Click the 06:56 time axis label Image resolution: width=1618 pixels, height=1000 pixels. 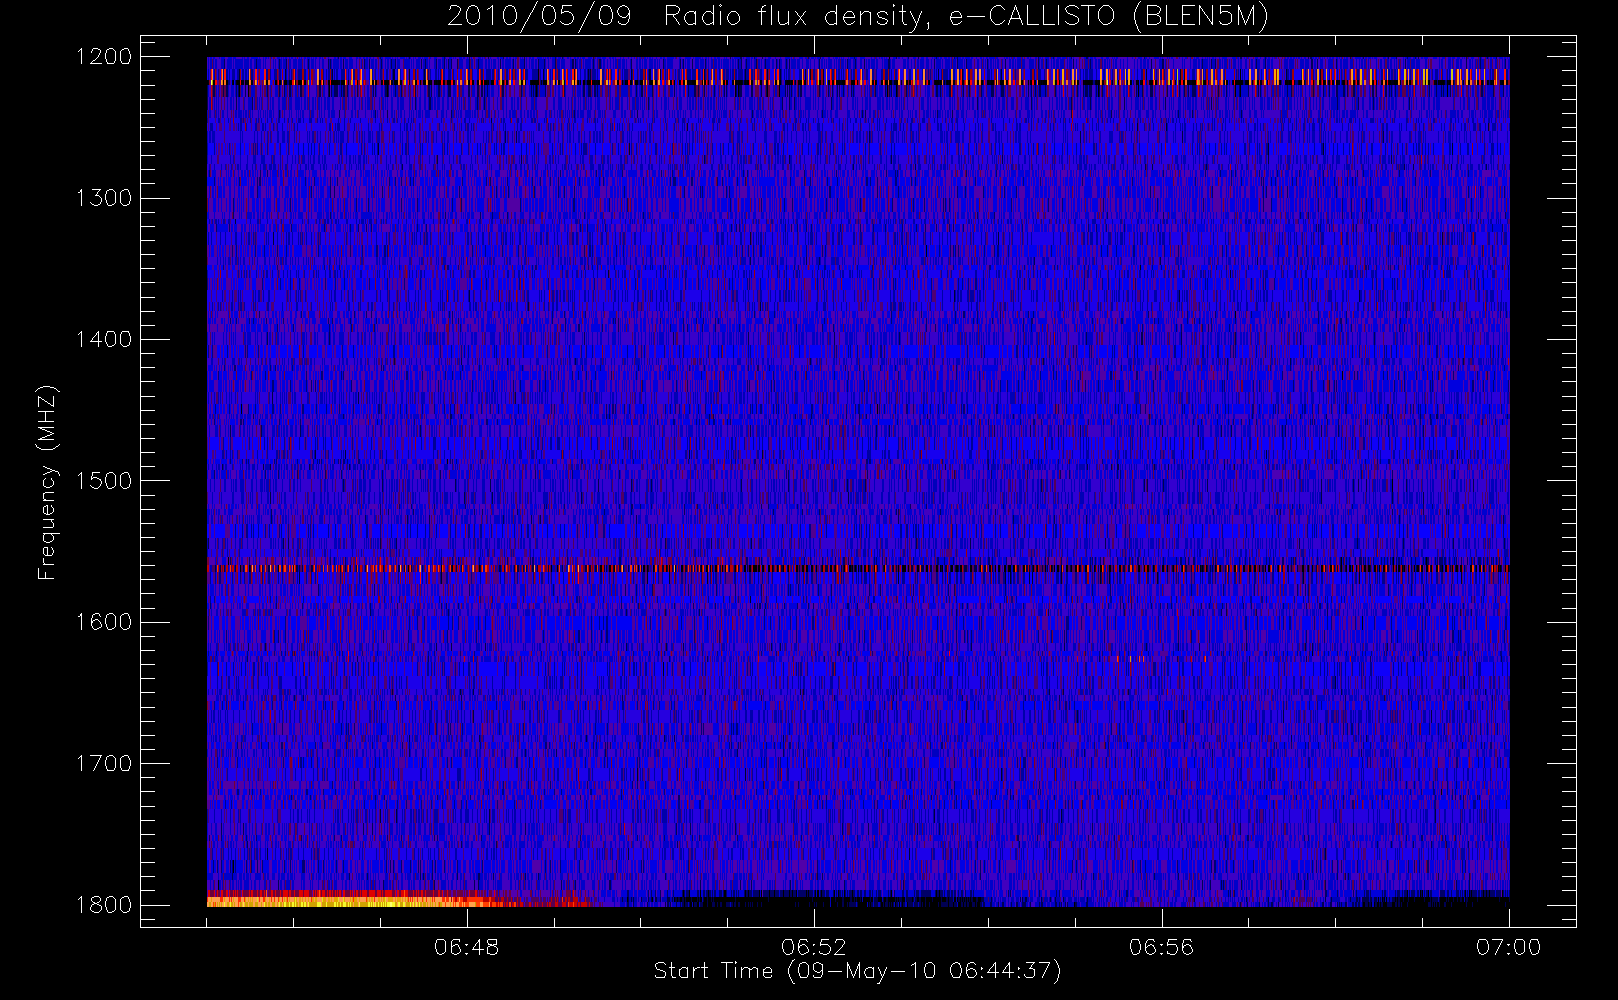coord(1161,947)
